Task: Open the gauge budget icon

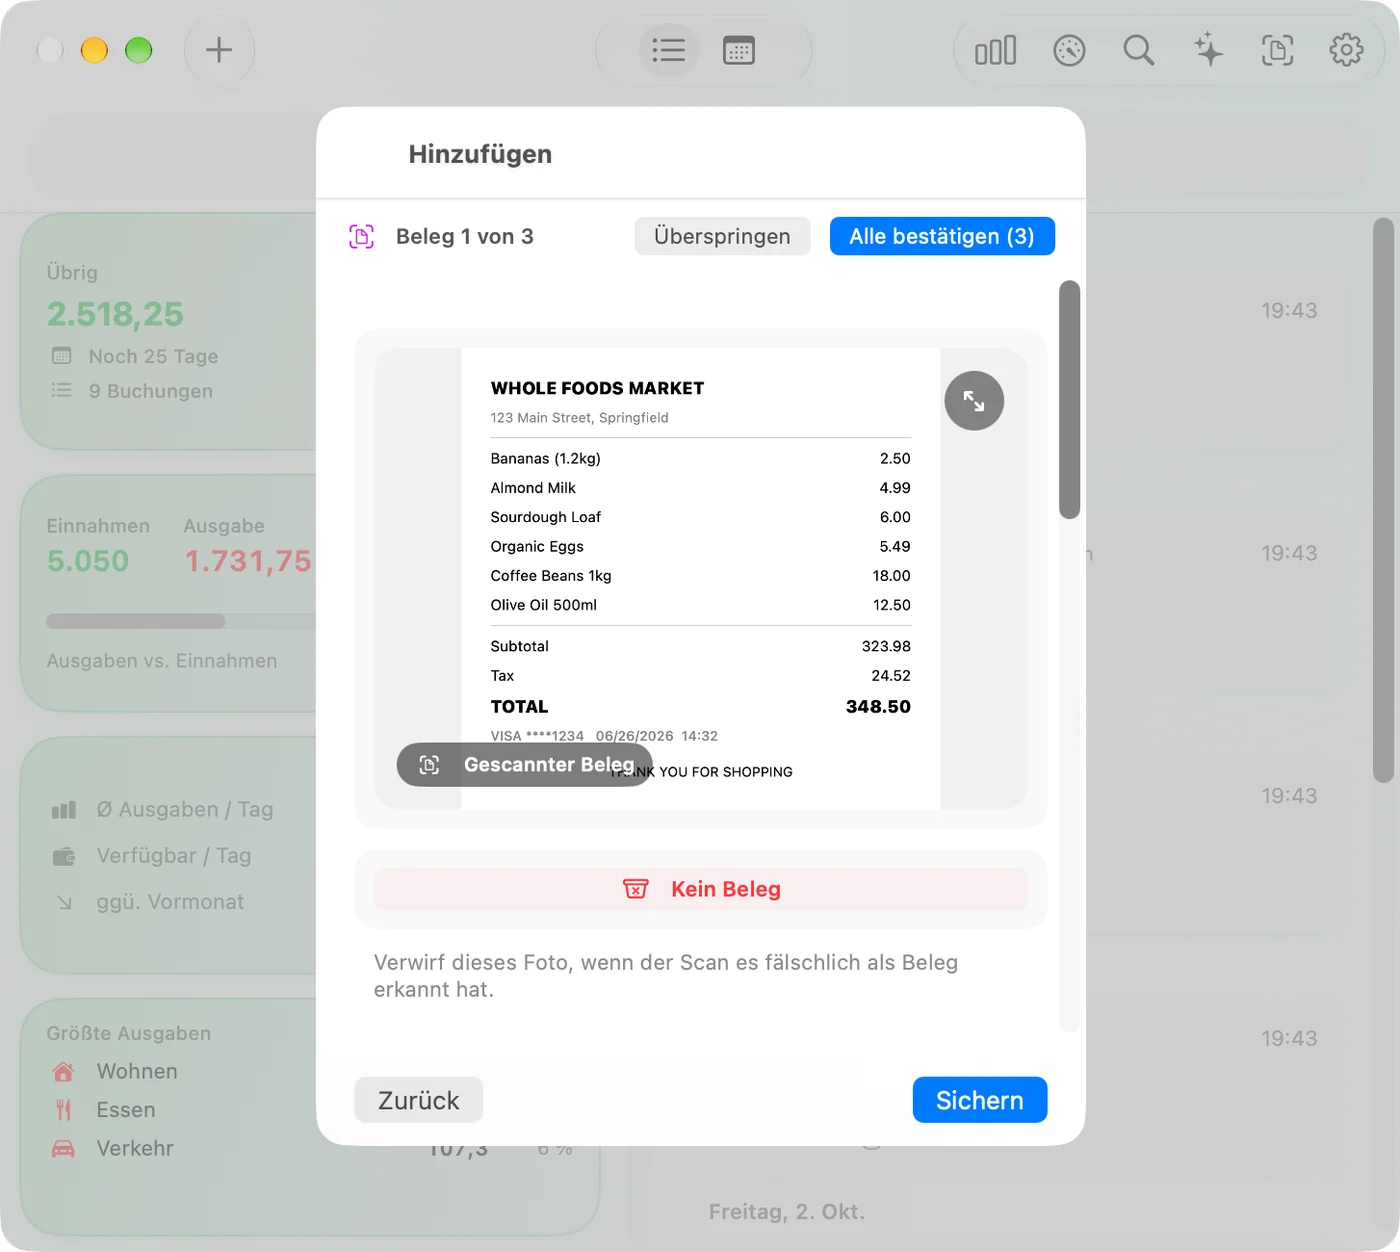Action: [x=1069, y=50]
